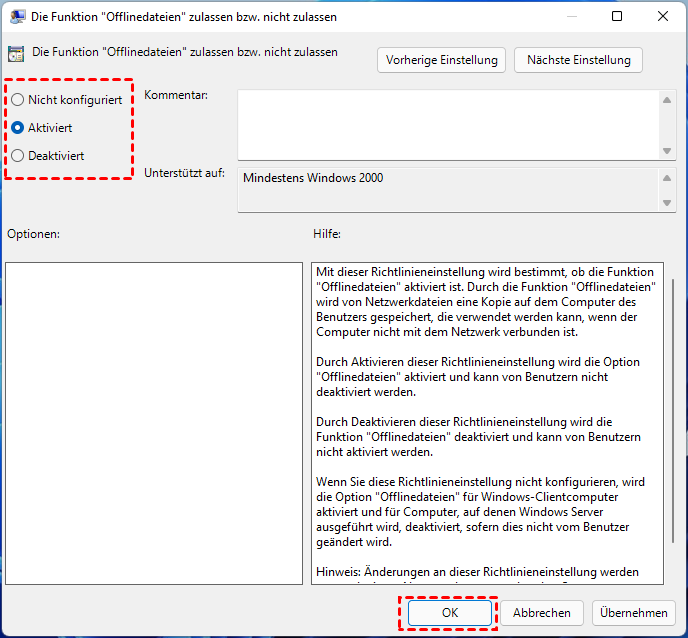Click the Kommentar scrollbar down arrow
Viewport: 688px width, 638px height.
667,151
